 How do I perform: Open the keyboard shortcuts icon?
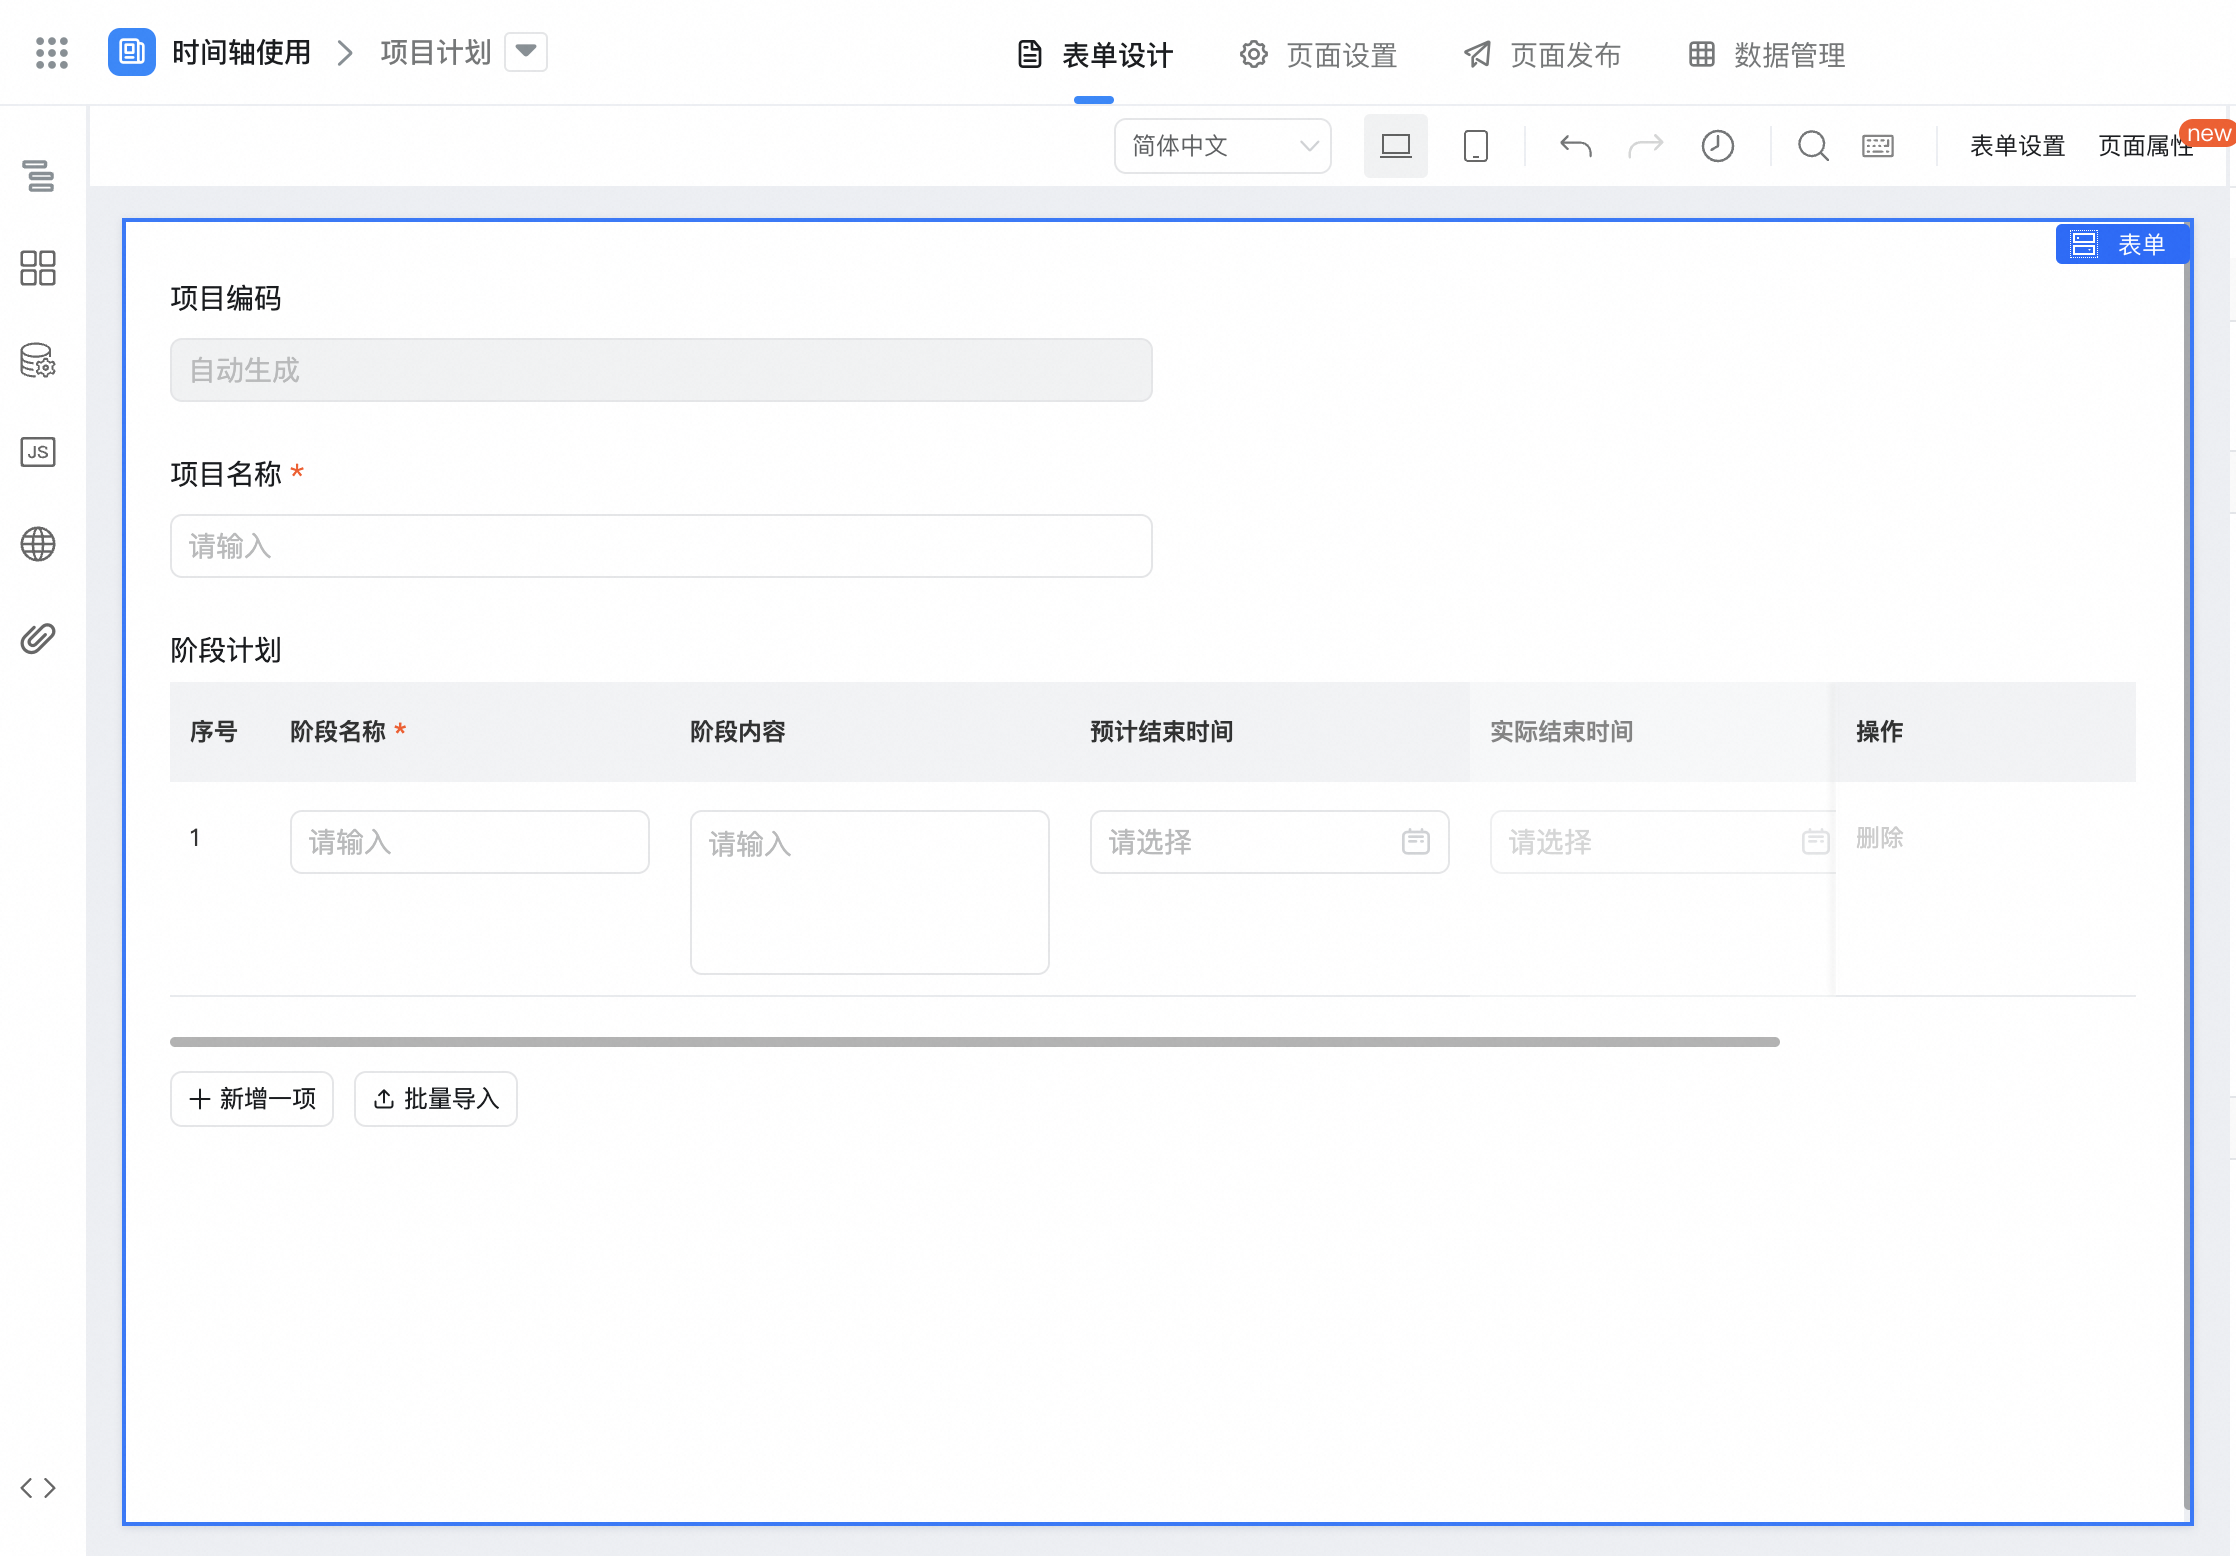1878,146
